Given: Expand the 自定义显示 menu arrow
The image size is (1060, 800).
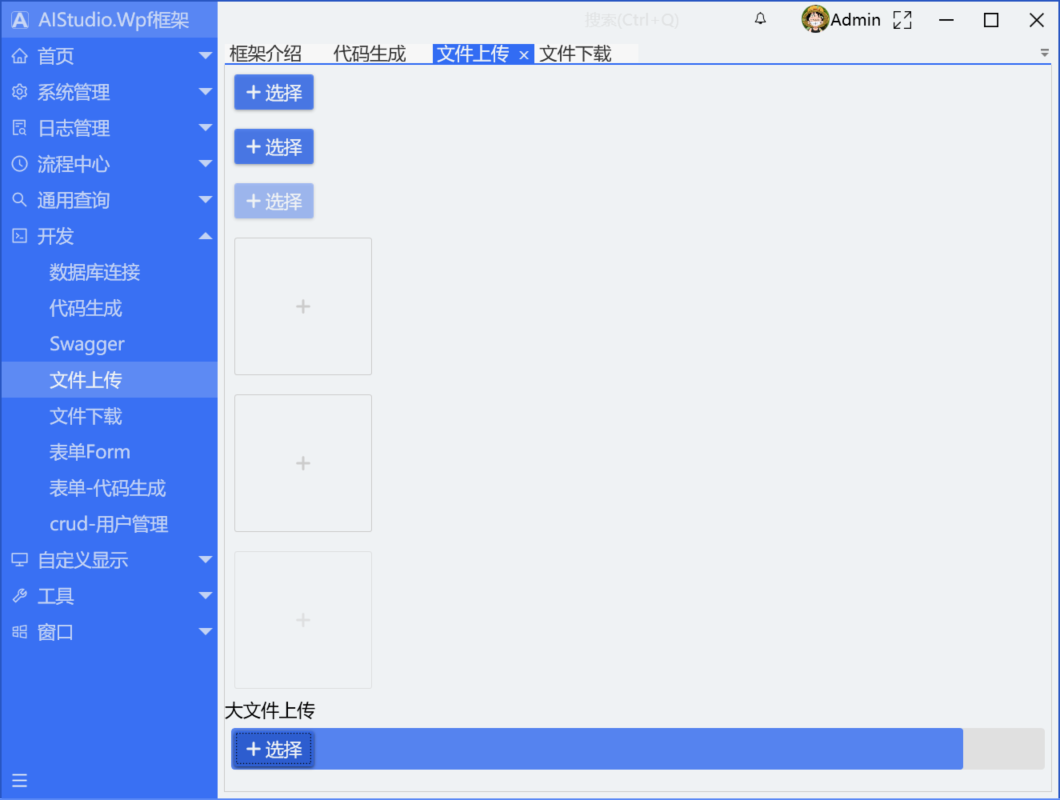Looking at the screenshot, I should coord(206,559).
